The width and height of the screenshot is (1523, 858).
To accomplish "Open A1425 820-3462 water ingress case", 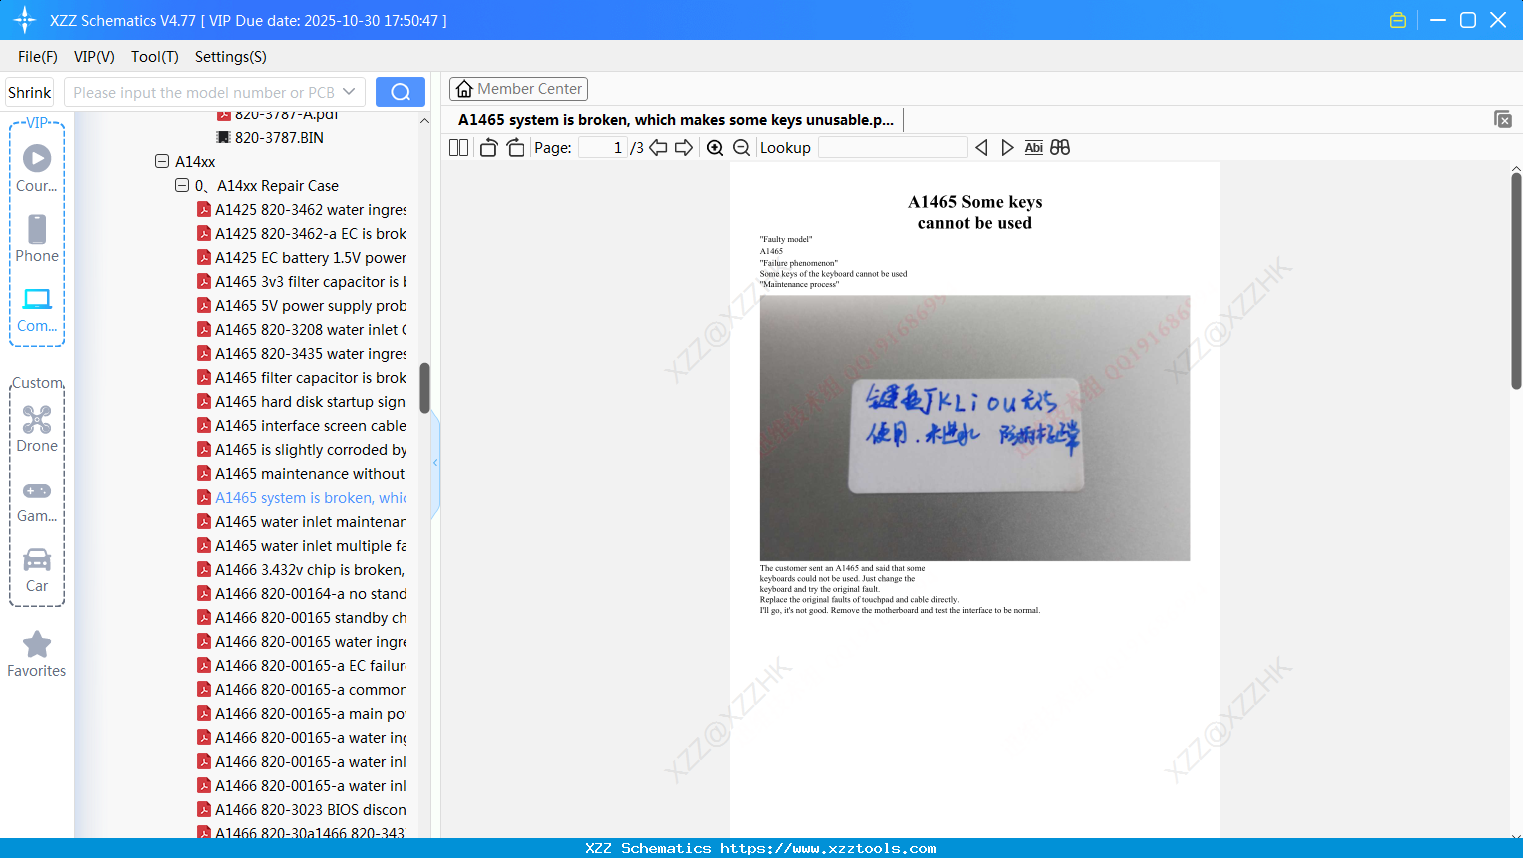I will (x=302, y=209).
